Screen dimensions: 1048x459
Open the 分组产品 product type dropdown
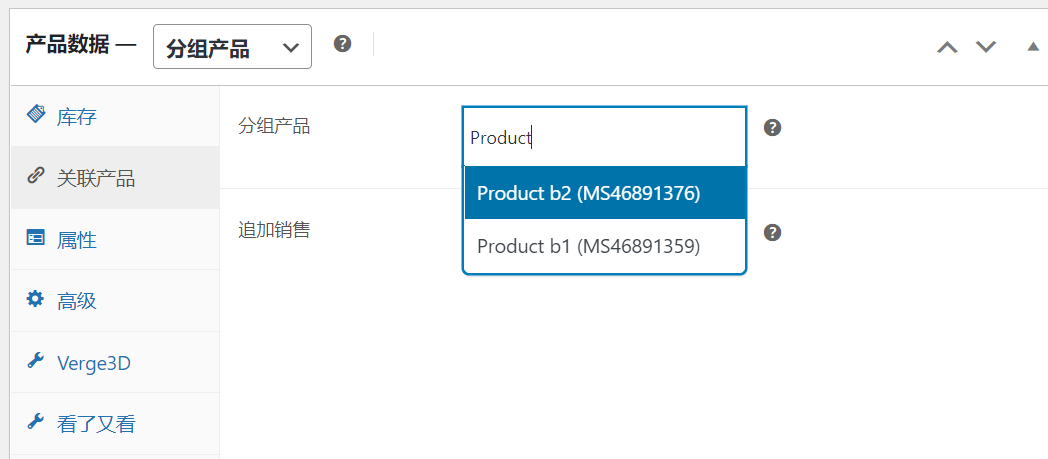[x=233, y=47]
